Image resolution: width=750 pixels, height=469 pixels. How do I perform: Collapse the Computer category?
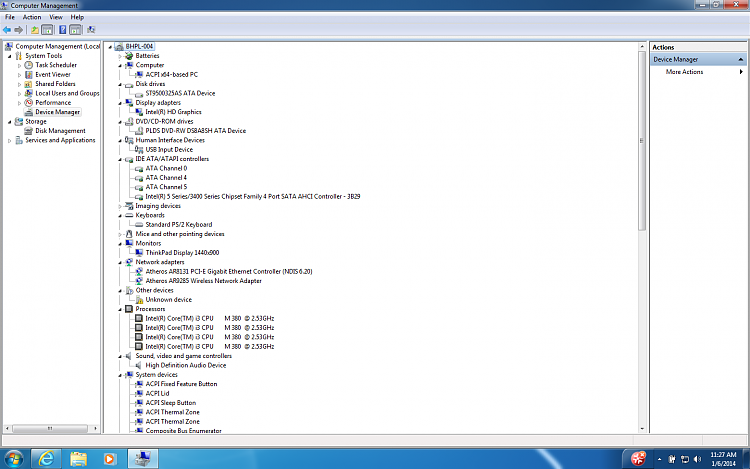pos(120,65)
